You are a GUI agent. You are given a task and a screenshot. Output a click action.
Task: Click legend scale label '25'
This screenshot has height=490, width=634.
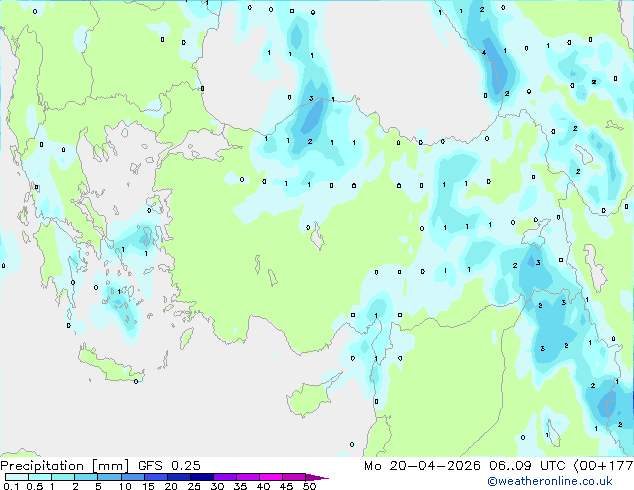tap(194, 486)
